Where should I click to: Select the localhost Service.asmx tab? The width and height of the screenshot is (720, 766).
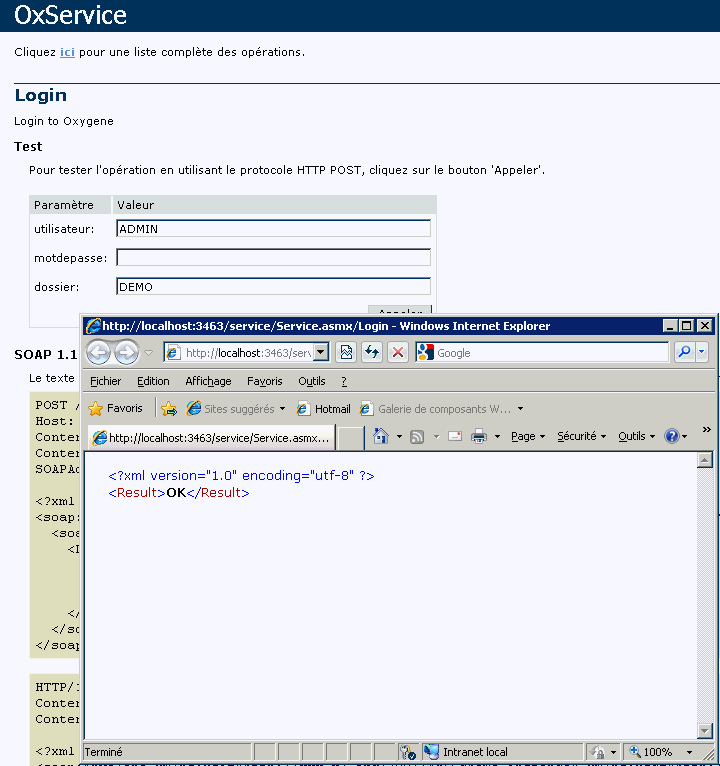click(x=212, y=437)
